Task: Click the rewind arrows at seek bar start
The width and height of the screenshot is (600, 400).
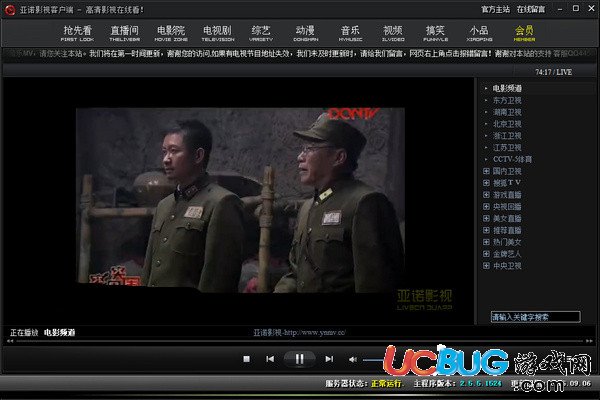Action: [10, 341]
